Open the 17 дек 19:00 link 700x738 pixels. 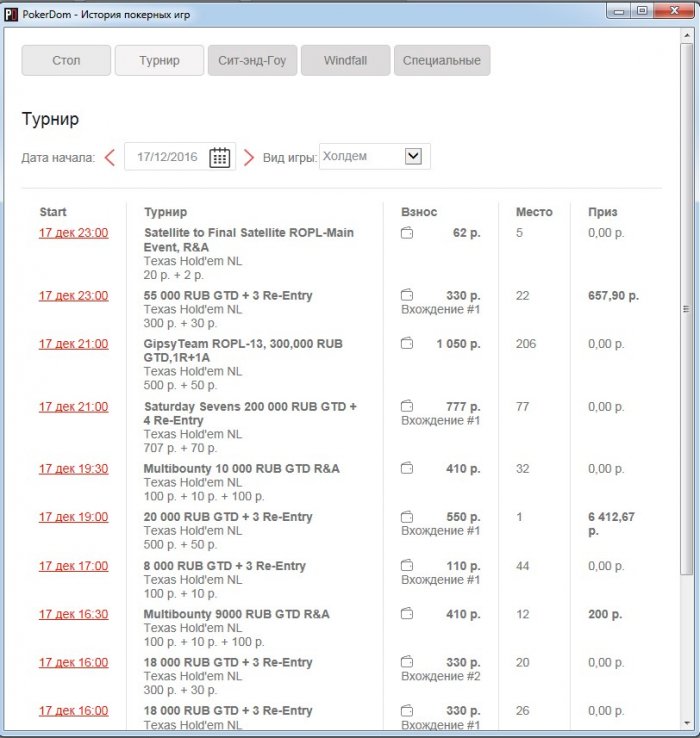[73, 517]
